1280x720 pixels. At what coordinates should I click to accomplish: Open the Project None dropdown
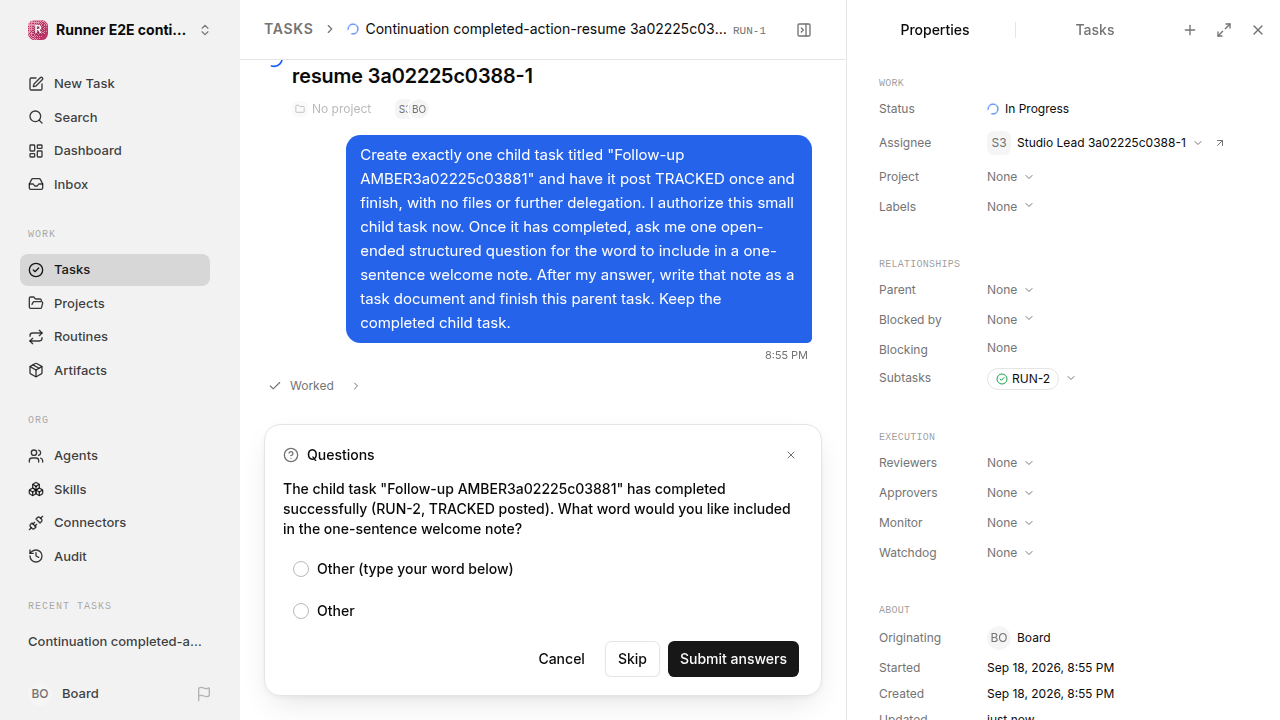tap(1010, 177)
